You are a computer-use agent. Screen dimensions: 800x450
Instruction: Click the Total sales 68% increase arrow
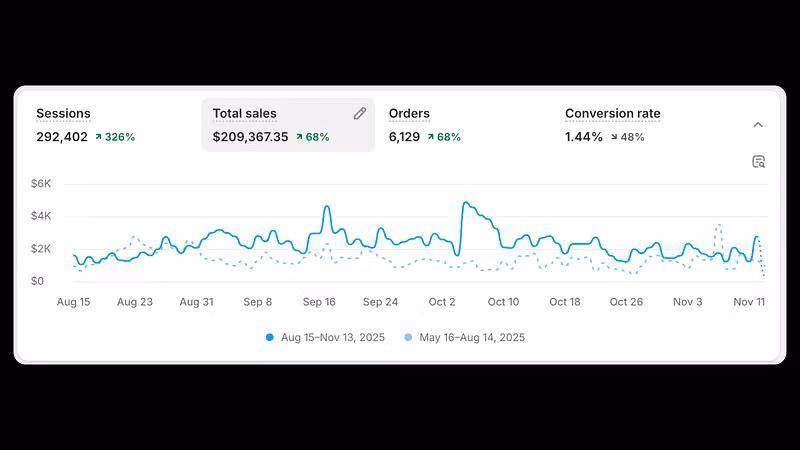(299, 137)
